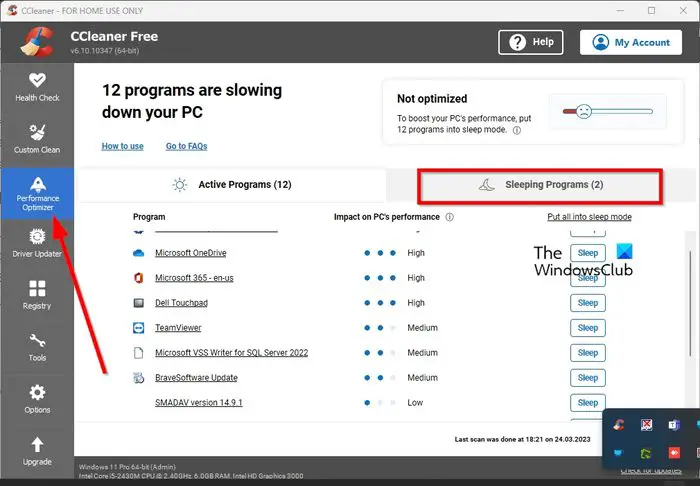Open the TeamViewer program link
Screen dimensions: 700x486
(x=178, y=328)
